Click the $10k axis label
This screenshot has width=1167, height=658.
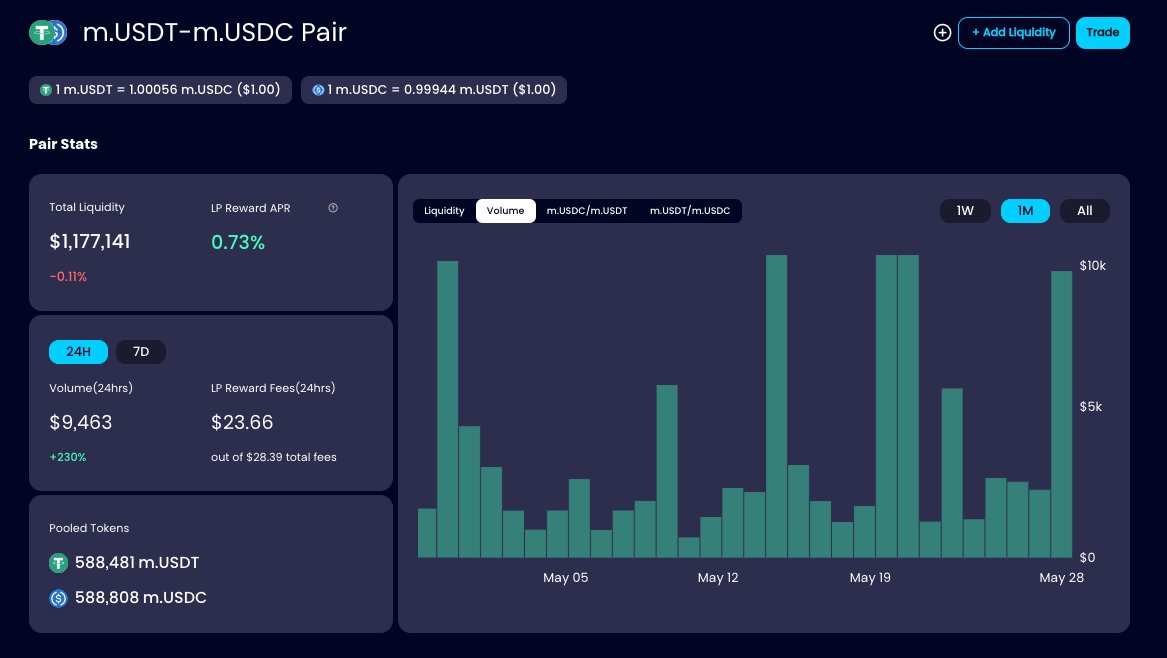coord(1093,266)
